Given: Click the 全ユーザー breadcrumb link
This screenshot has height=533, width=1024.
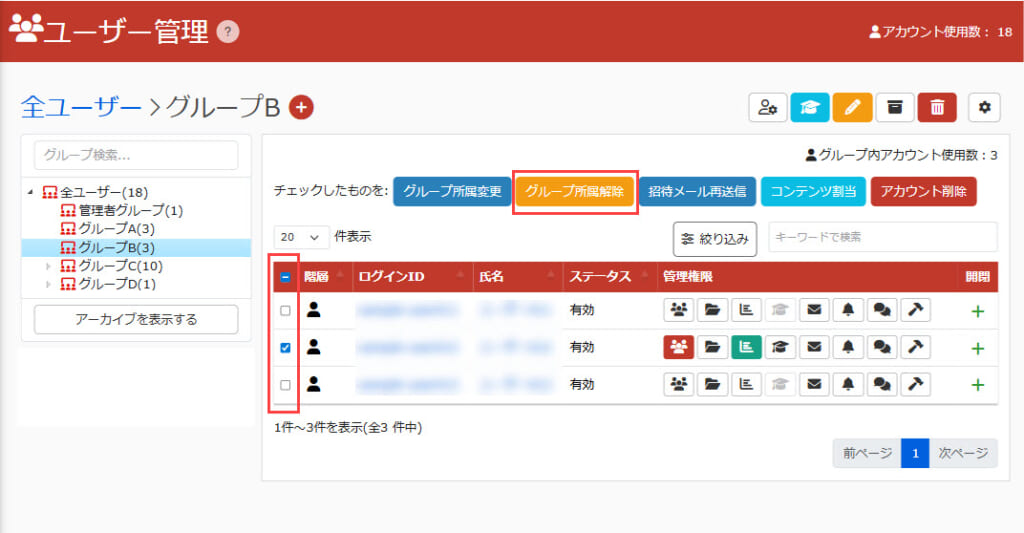Looking at the screenshot, I should point(81,107).
